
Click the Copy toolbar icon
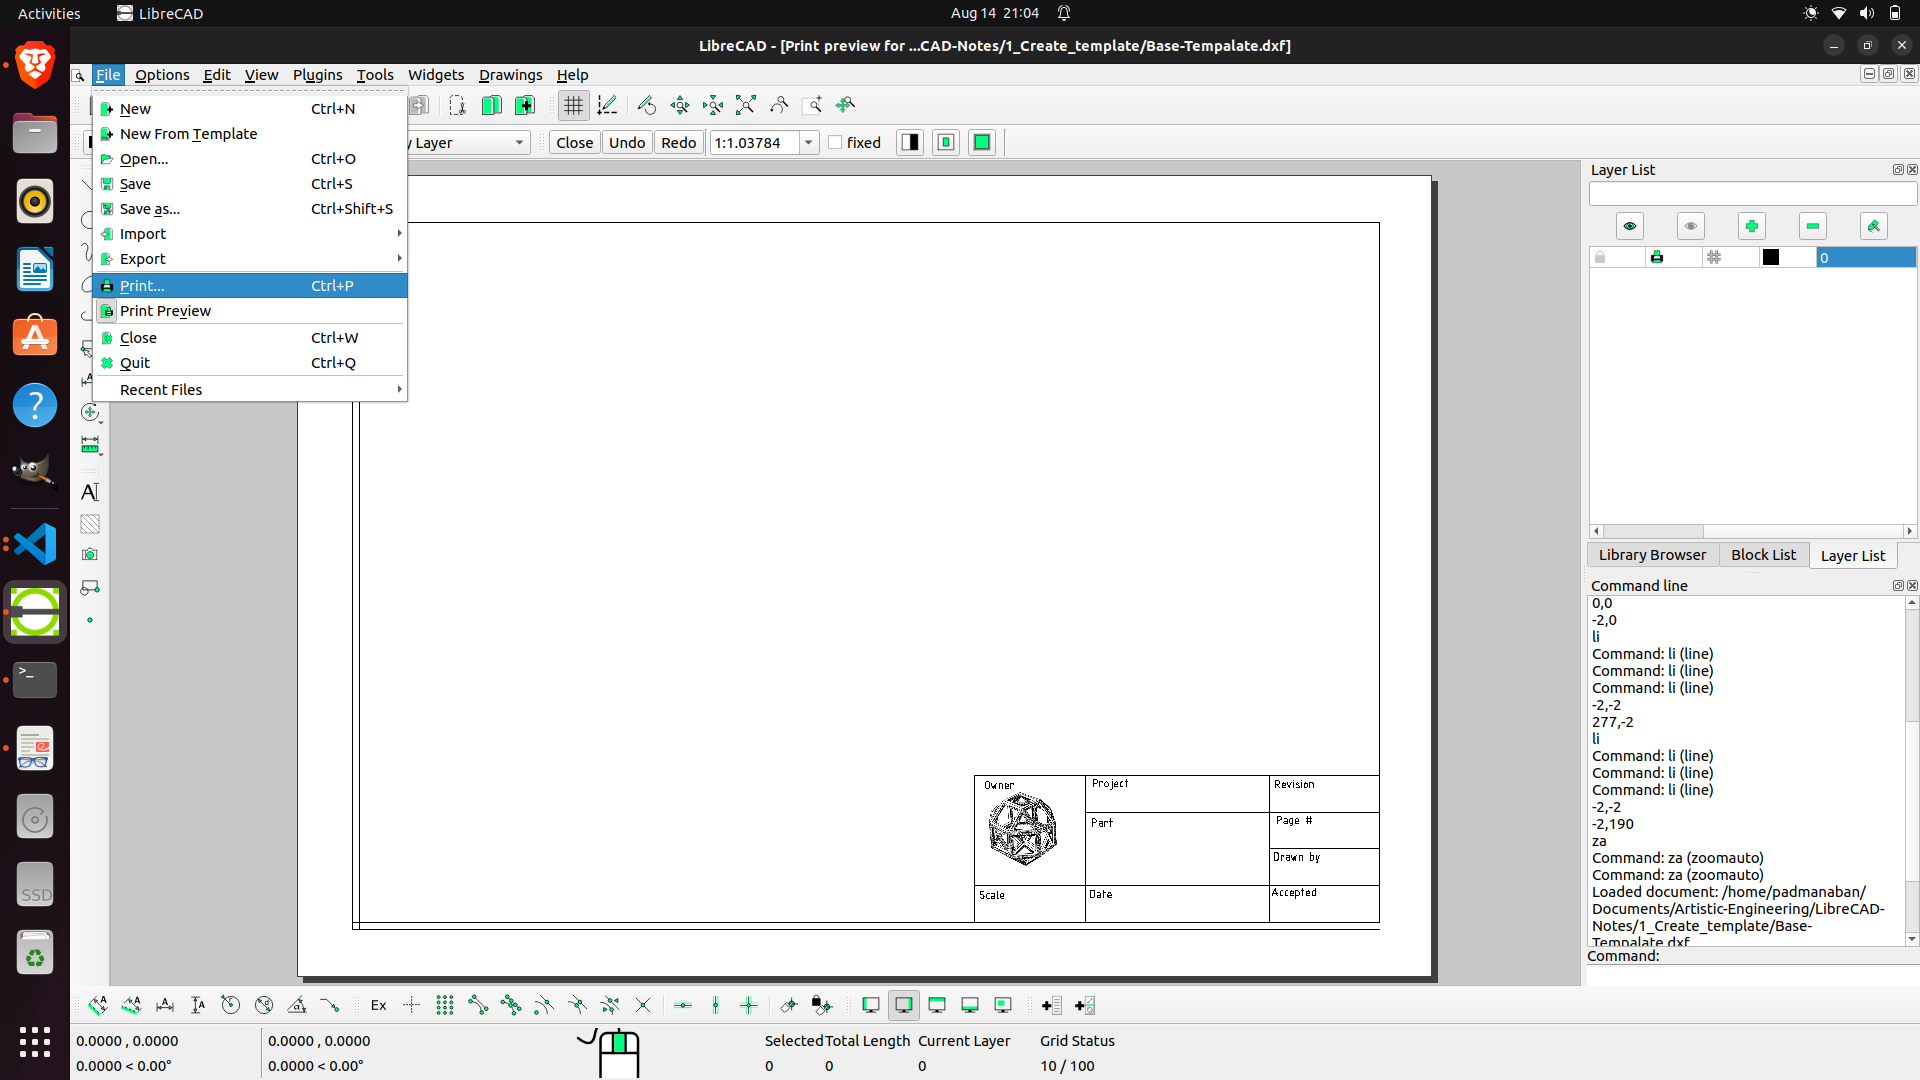491,105
